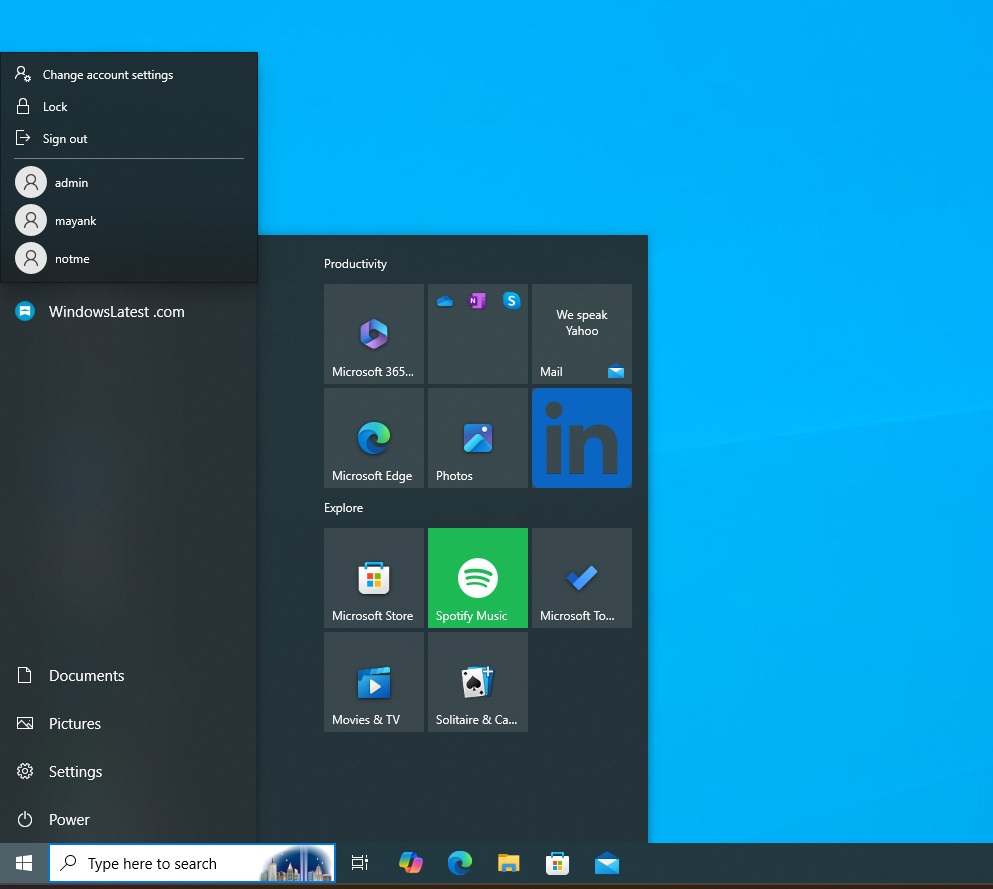Open the Microsoft 365 tile
993x889 pixels.
click(x=374, y=334)
